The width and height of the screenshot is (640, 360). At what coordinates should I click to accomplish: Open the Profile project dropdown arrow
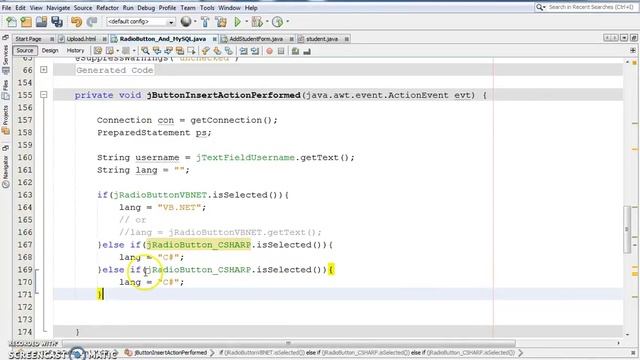287,22
